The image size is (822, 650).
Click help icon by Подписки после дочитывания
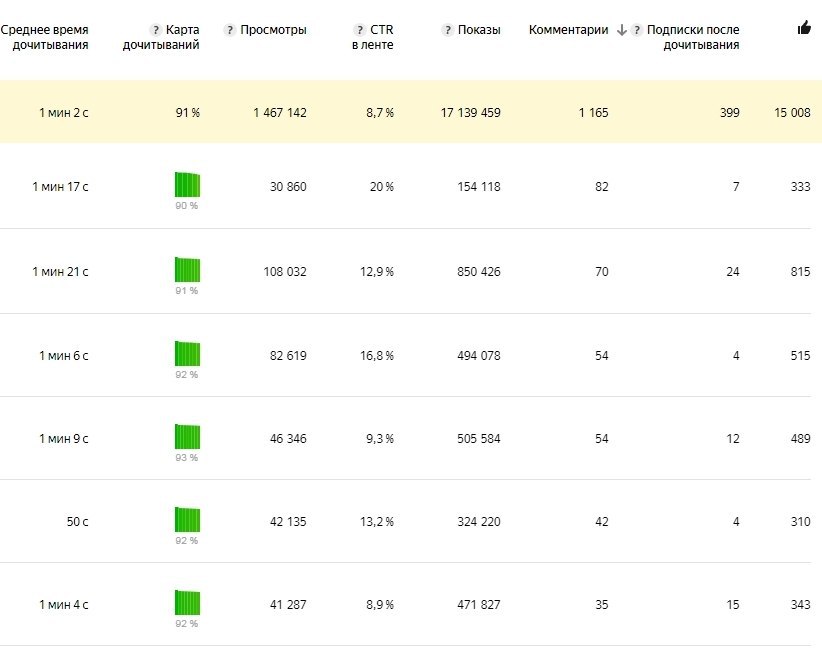(636, 30)
